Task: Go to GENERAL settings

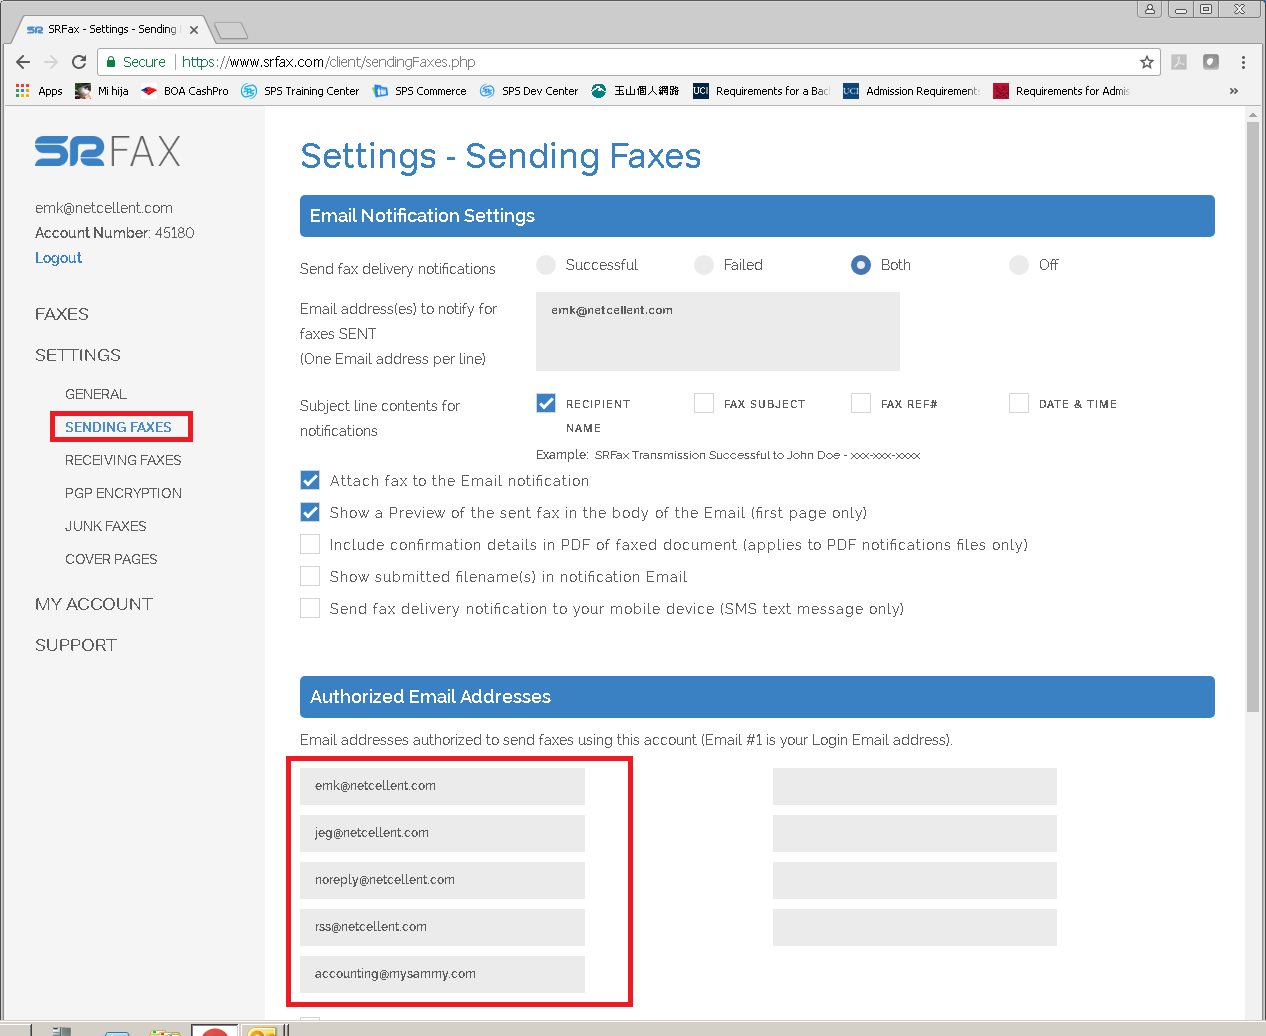Action: pyautogui.click(x=96, y=394)
